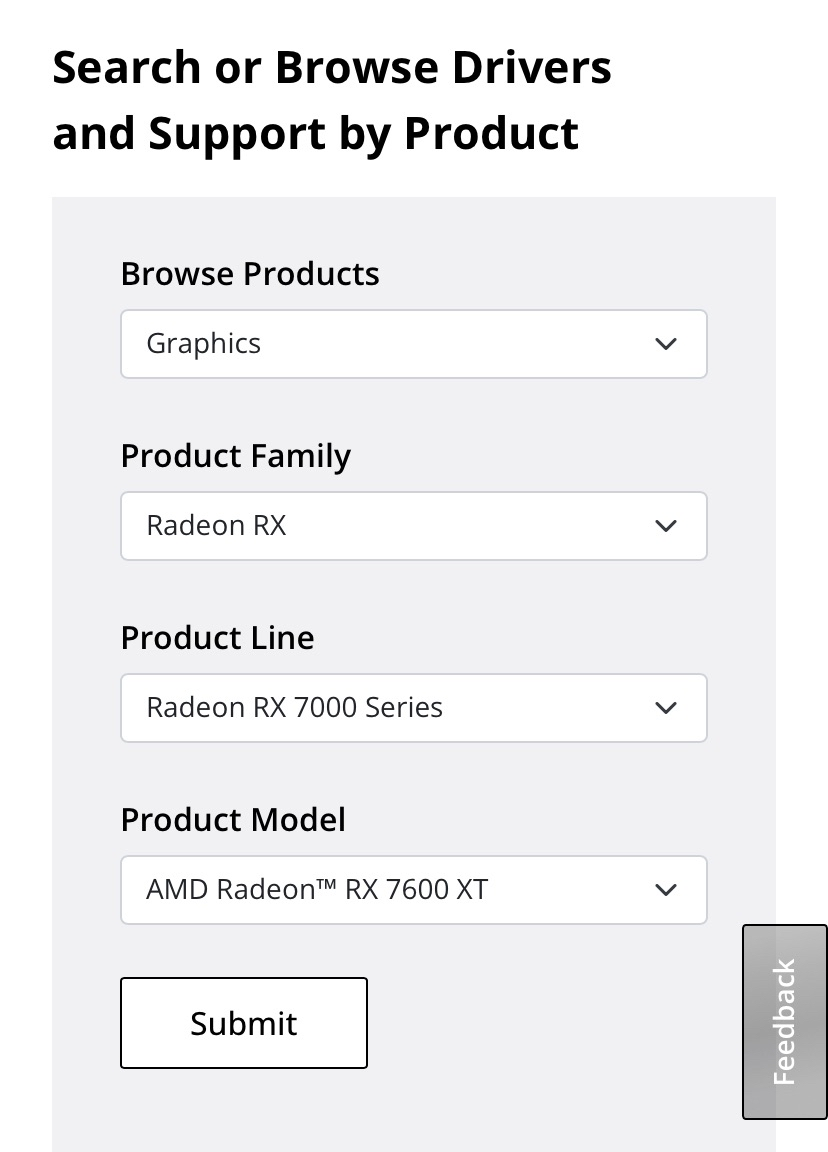This screenshot has height=1152, width=828.
Task: Click the AMD Radeon RX 7600 XT text
Action: 316,890
